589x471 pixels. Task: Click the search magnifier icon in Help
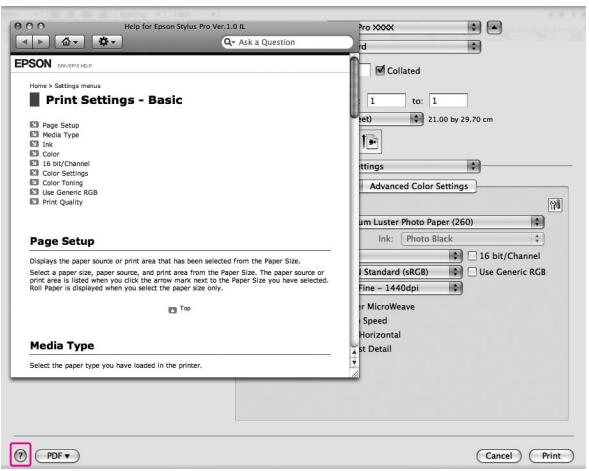228,42
